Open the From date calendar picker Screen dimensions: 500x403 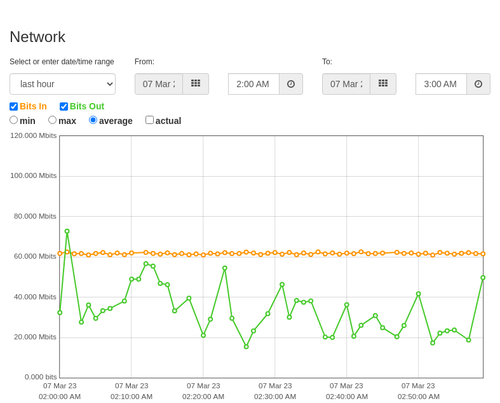195,84
